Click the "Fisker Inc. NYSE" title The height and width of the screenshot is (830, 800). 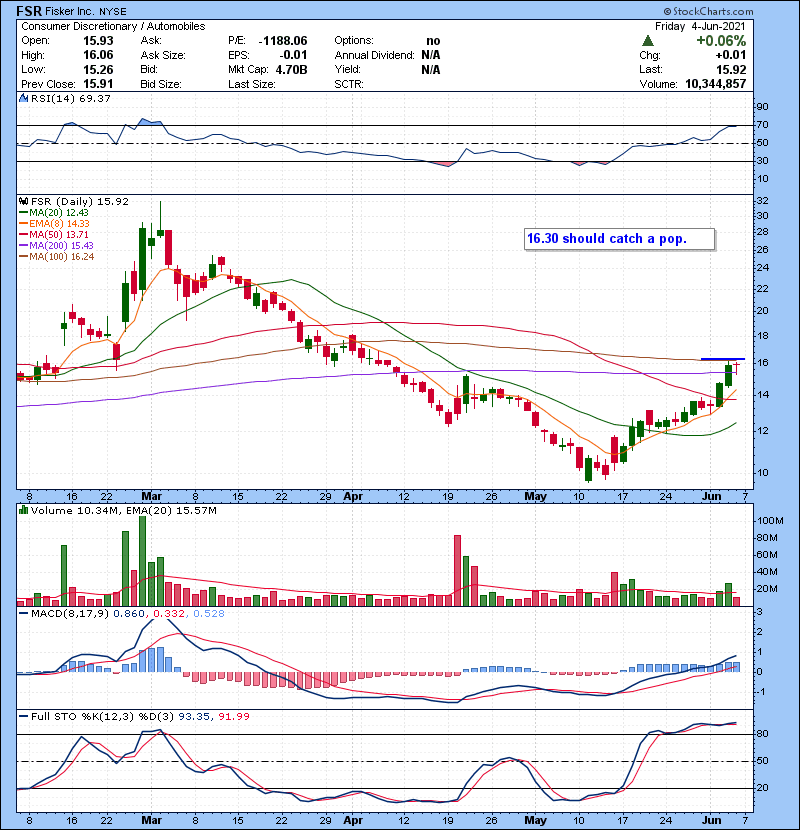[86, 11]
